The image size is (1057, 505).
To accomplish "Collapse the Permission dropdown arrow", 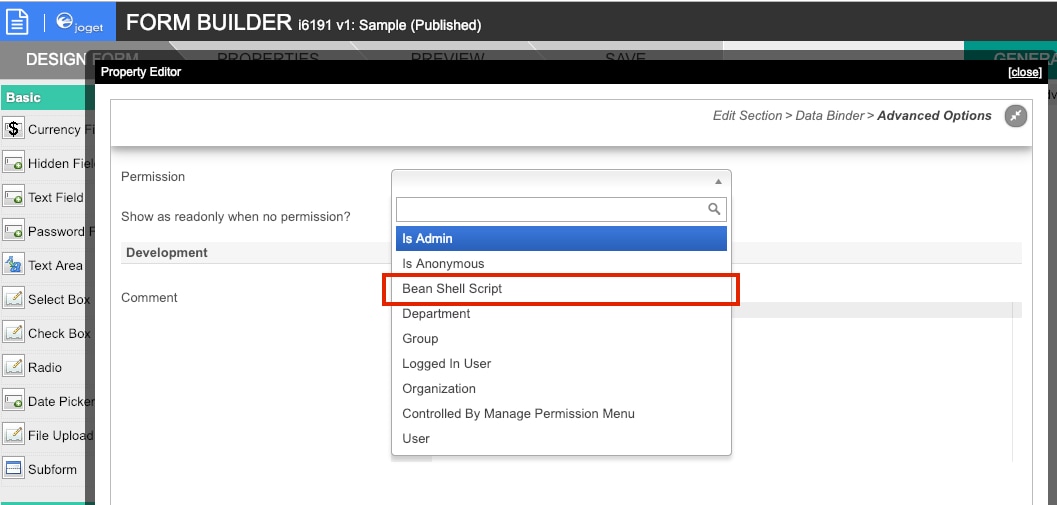I will (717, 182).
